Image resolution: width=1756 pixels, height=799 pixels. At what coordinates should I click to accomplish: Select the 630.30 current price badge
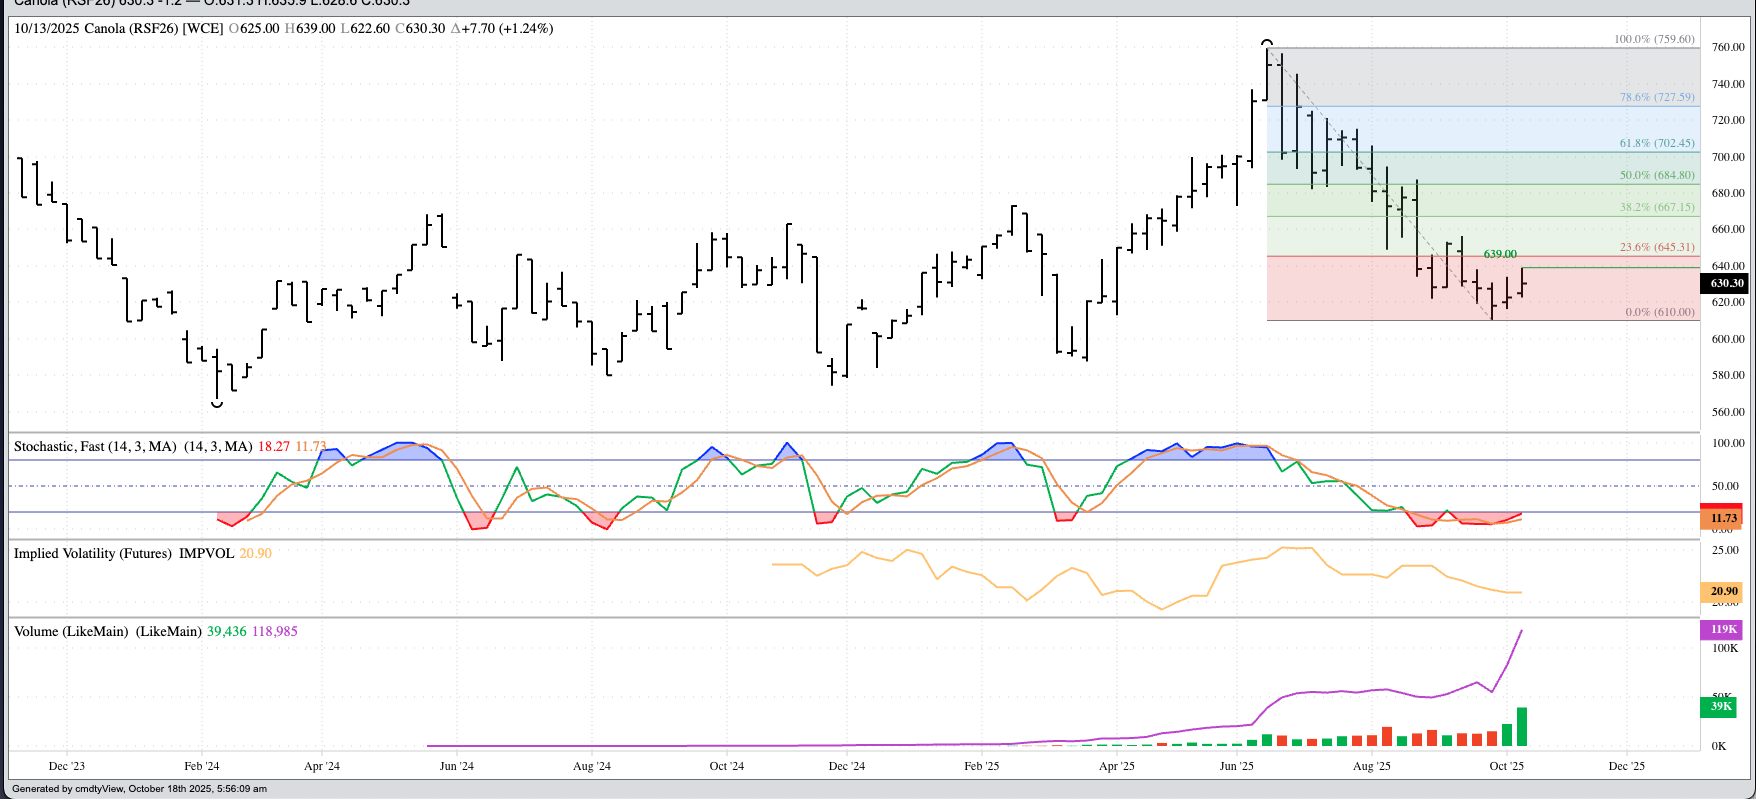coord(1726,283)
